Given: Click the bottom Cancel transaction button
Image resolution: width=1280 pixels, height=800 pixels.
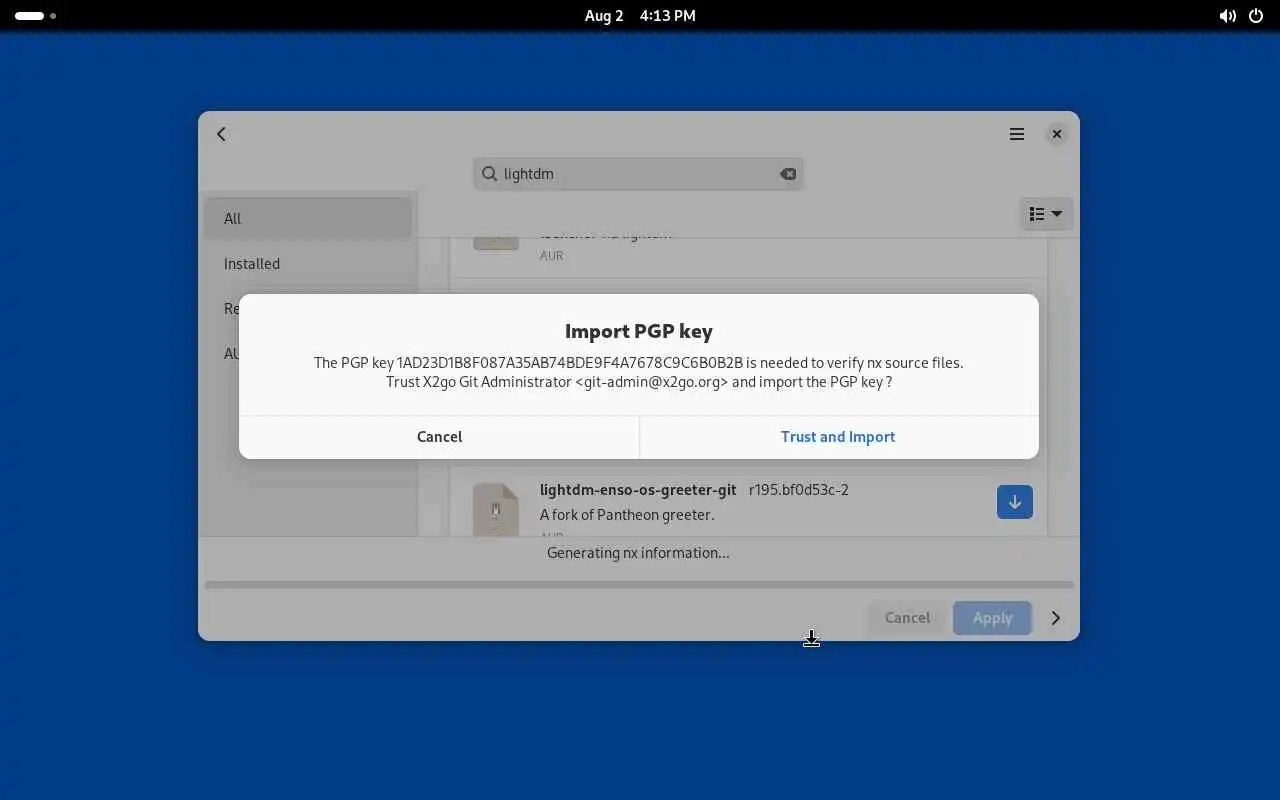Looking at the screenshot, I should (x=907, y=618).
